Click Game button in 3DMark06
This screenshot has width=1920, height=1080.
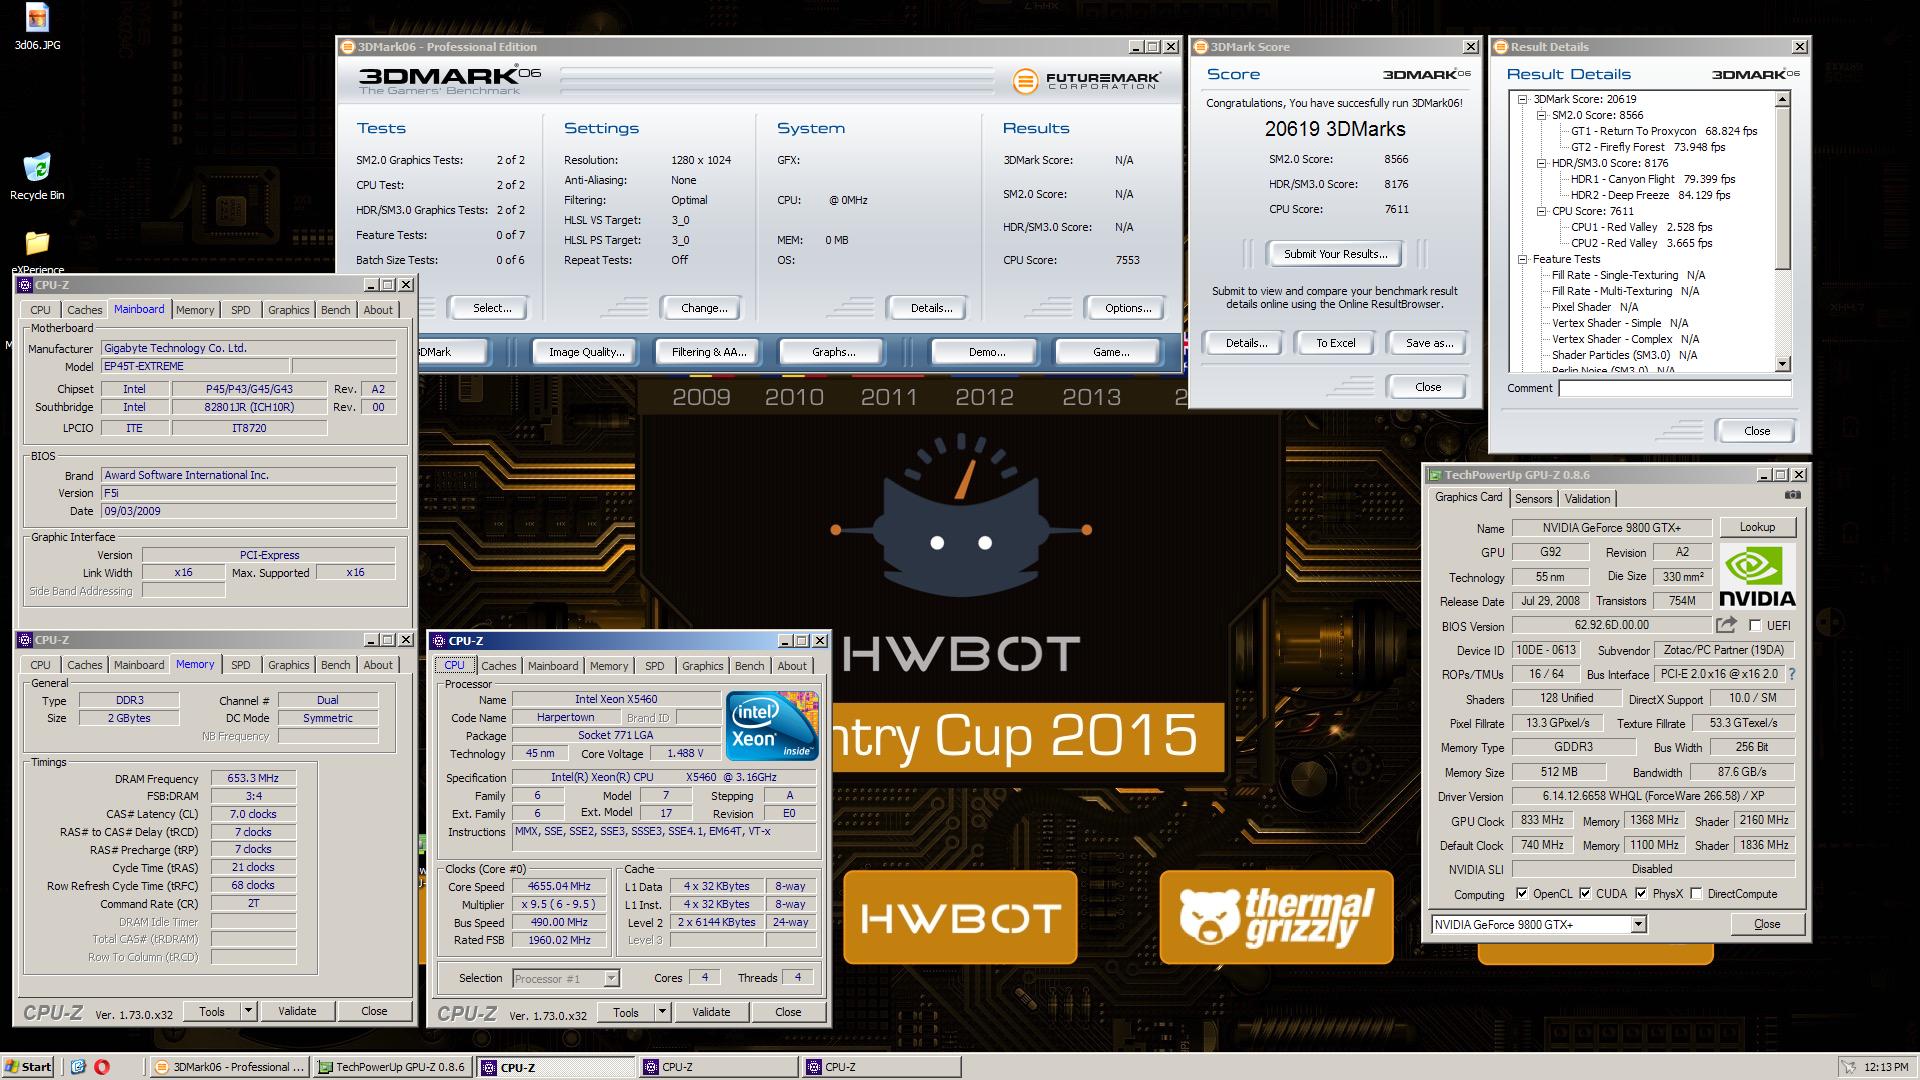pos(1111,352)
